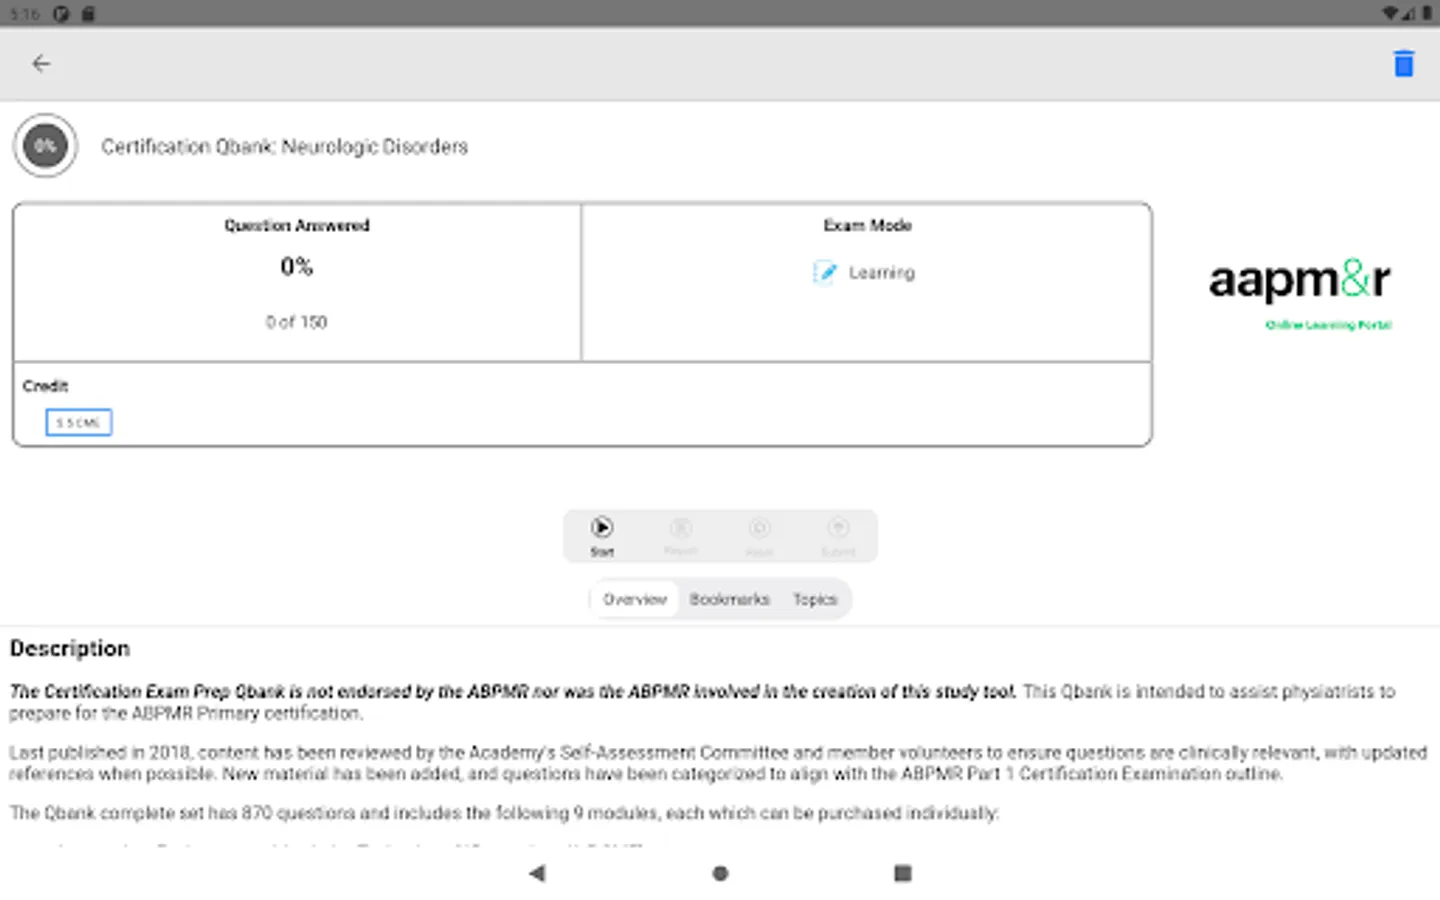Click the paragraph starting 'Last published in 2018'
Screen dimensions: 1440x900
718,763
